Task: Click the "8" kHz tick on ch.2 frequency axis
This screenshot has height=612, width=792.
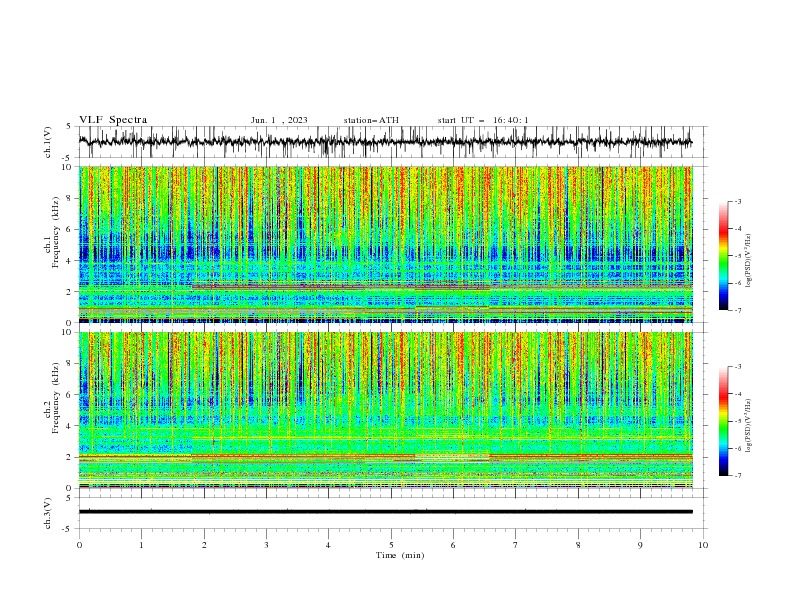Action: pos(69,364)
